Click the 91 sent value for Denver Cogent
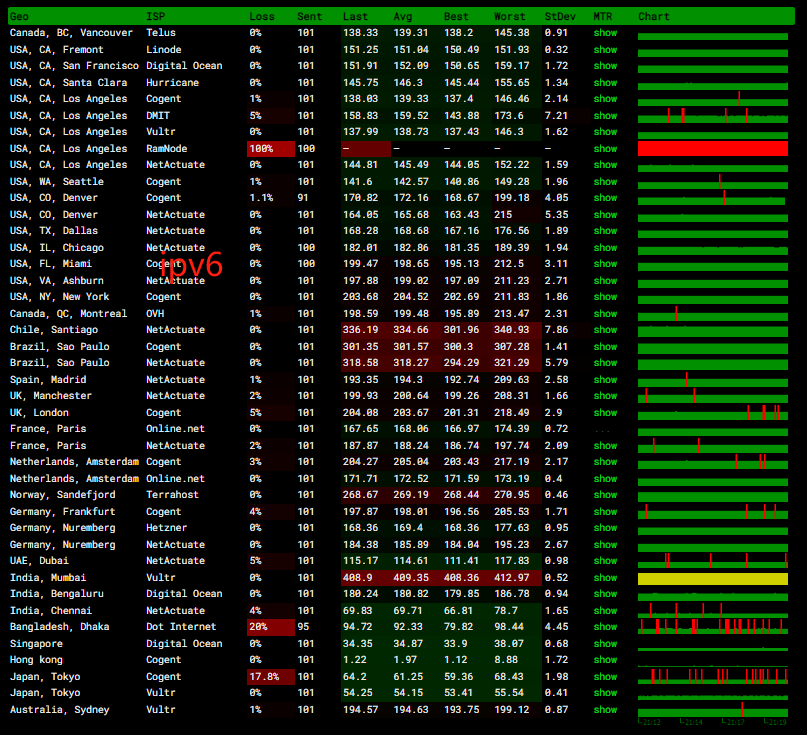Screen dimensions: 807x735 (x=303, y=198)
